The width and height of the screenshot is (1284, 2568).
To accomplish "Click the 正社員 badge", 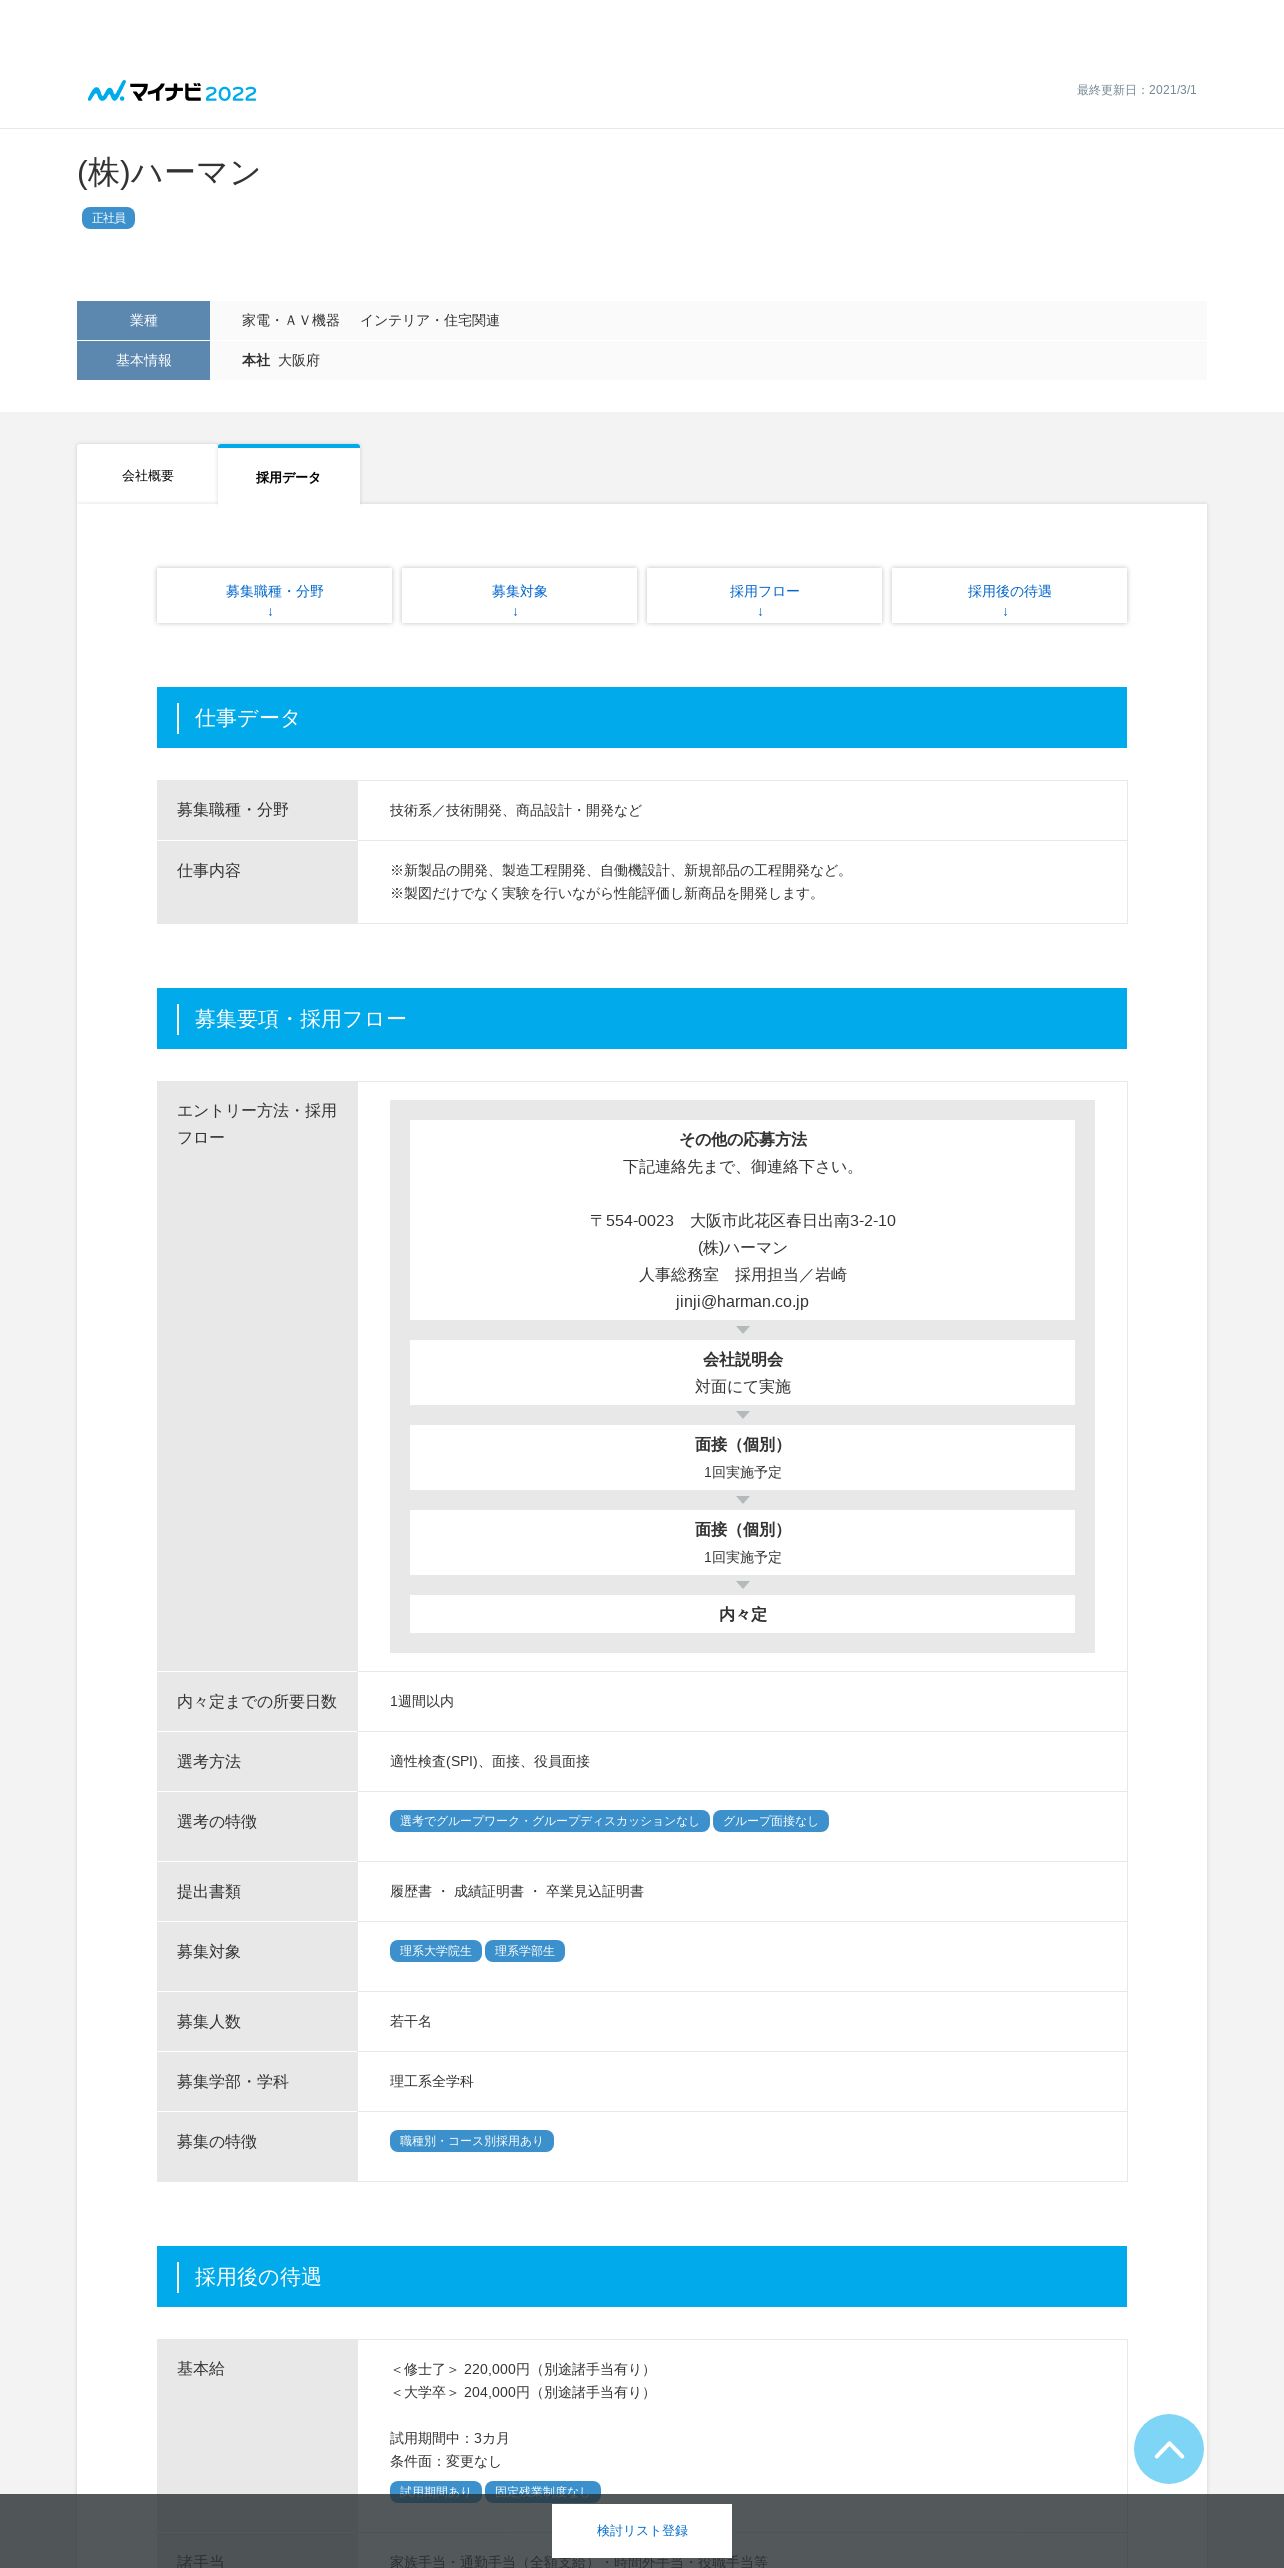I will click(108, 218).
